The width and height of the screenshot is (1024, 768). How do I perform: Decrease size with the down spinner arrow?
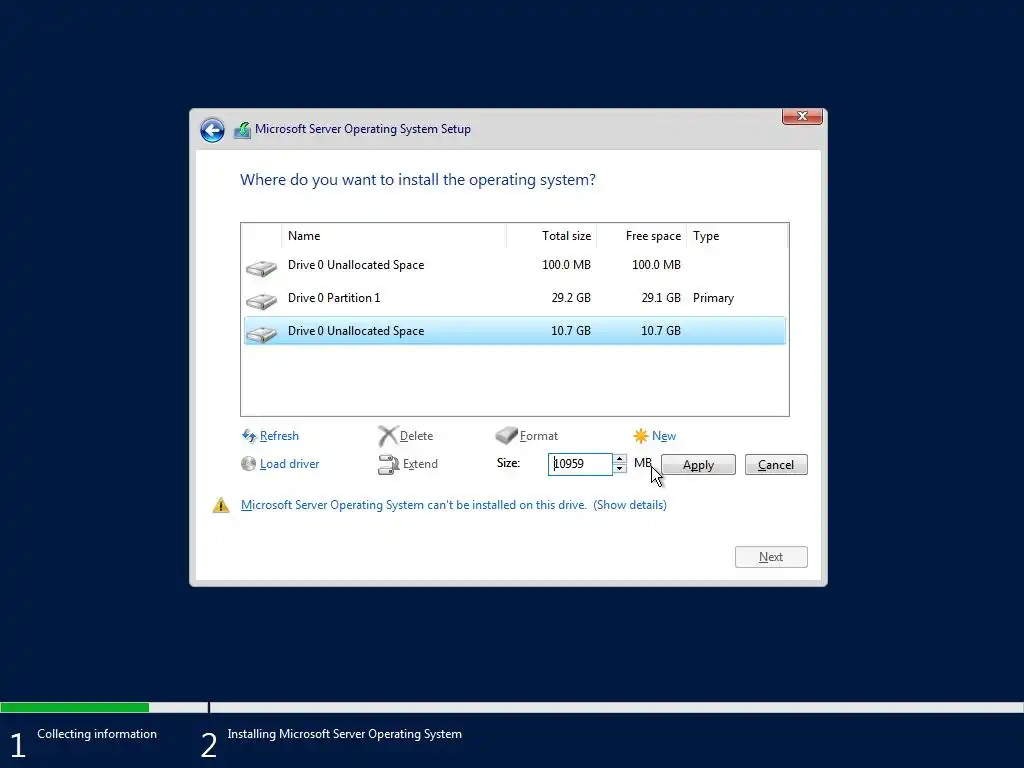pos(620,469)
